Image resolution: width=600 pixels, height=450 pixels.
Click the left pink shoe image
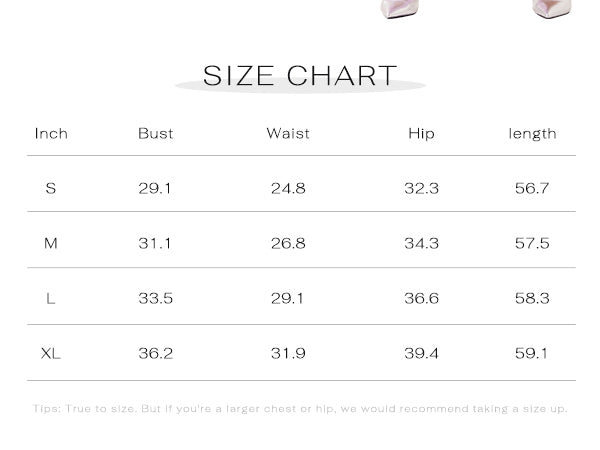point(399,8)
